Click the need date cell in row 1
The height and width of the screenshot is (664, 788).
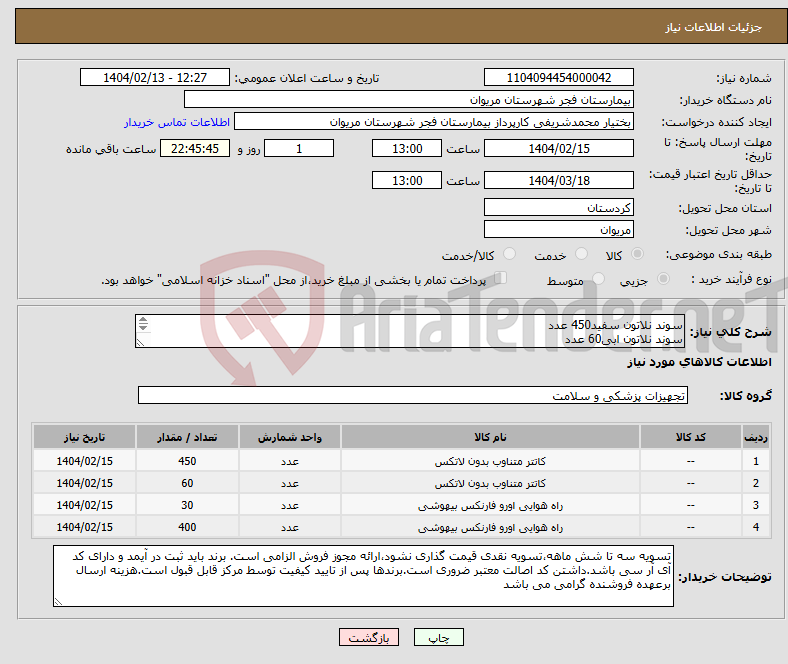coord(84,461)
